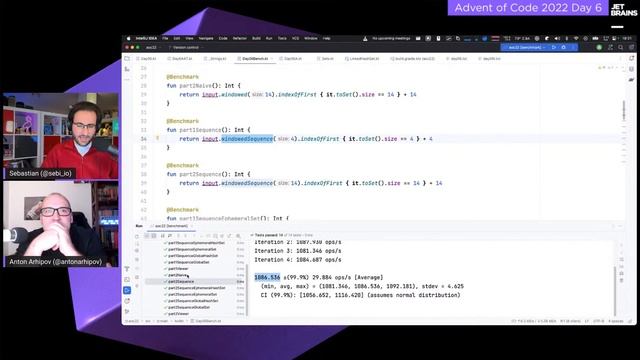Click the UTF-8 encoding status entry
640x360 pixels.
[x=598, y=321]
